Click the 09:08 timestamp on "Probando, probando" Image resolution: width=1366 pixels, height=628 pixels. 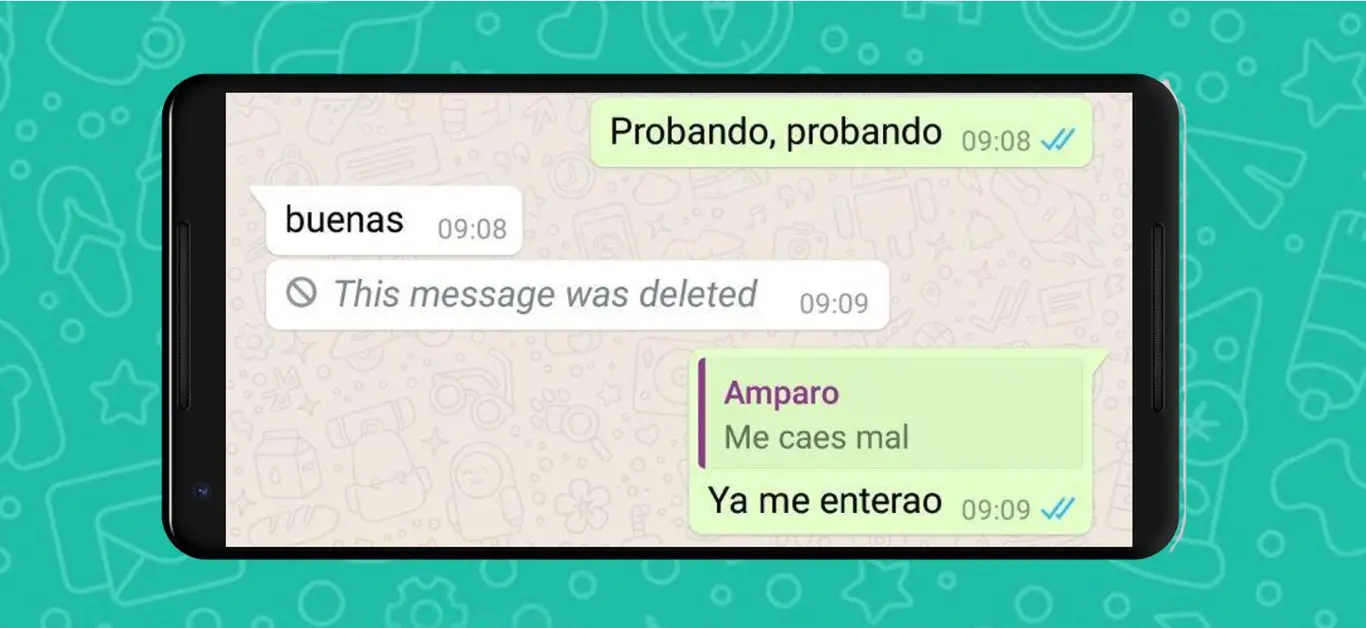[996, 141]
